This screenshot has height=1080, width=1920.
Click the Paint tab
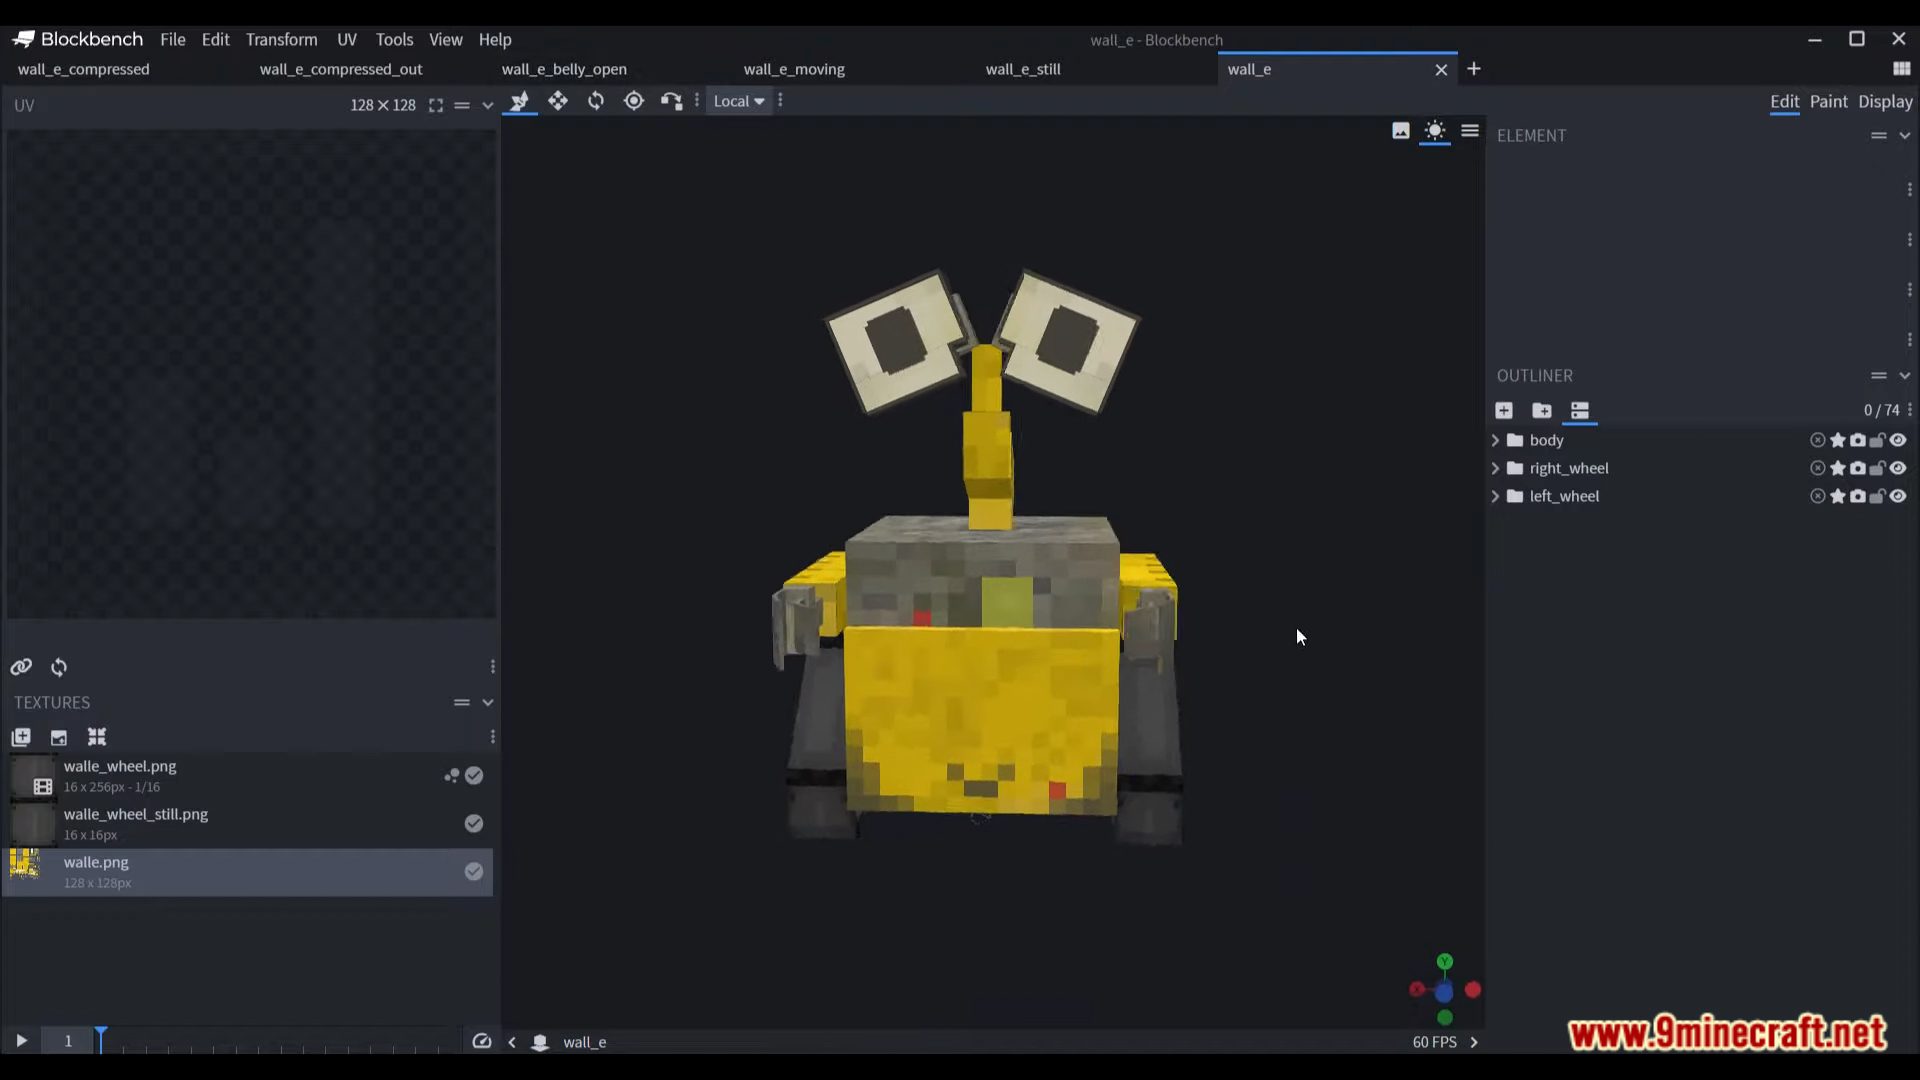pyautogui.click(x=1829, y=102)
